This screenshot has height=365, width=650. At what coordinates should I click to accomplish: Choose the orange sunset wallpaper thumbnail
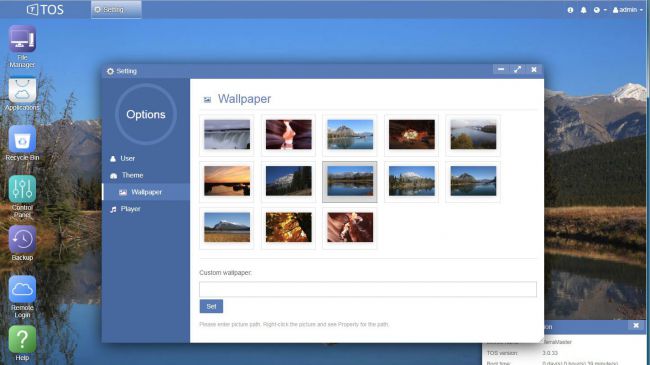click(x=227, y=181)
